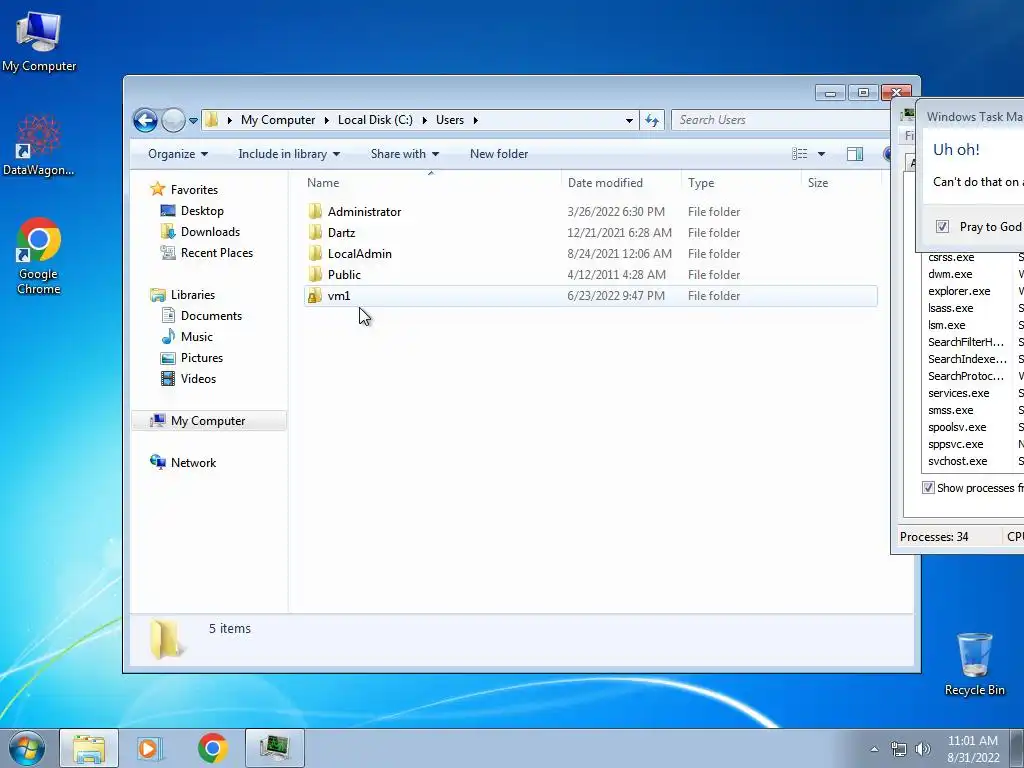Screen dimensions: 1024x768
Task: Select services.exe in Task Manager
Action: [x=959, y=393]
